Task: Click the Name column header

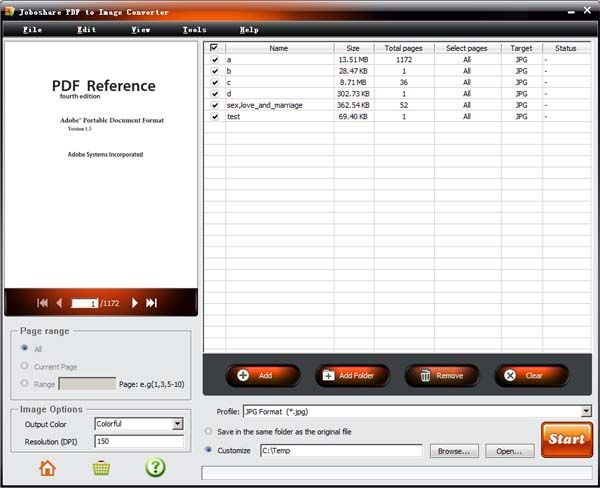Action: coord(279,48)
